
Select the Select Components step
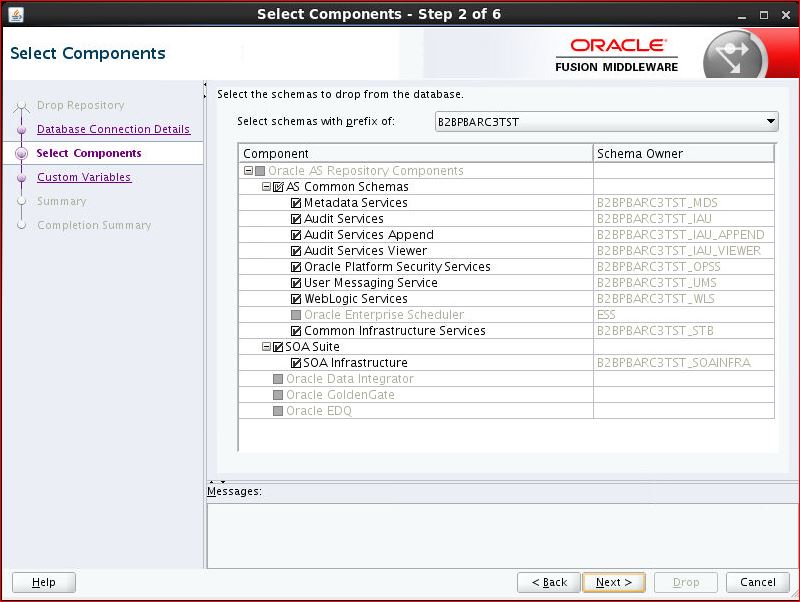pos(89,154)
